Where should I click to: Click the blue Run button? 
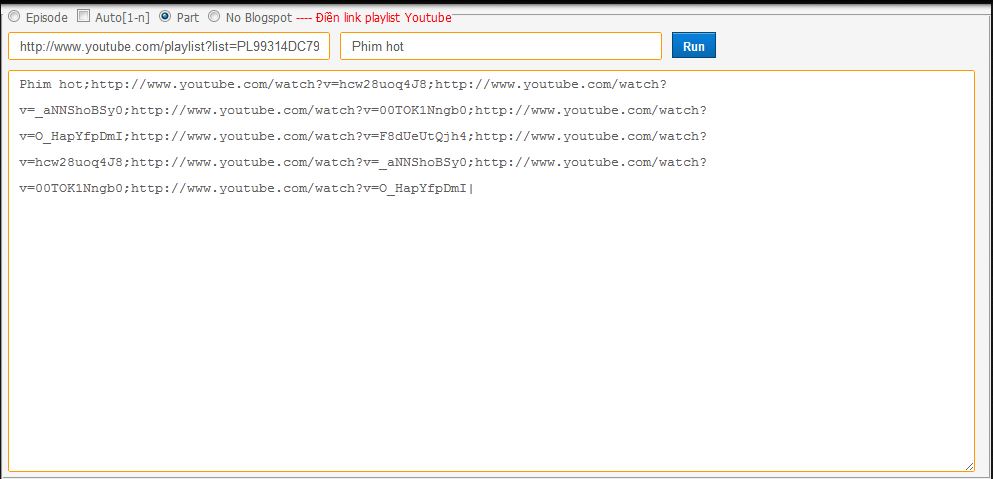click(693, 46)
